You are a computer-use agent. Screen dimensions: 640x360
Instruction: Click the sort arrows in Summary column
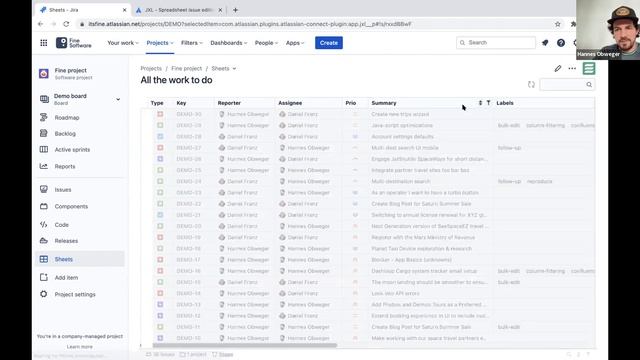[x=480, y=103]
